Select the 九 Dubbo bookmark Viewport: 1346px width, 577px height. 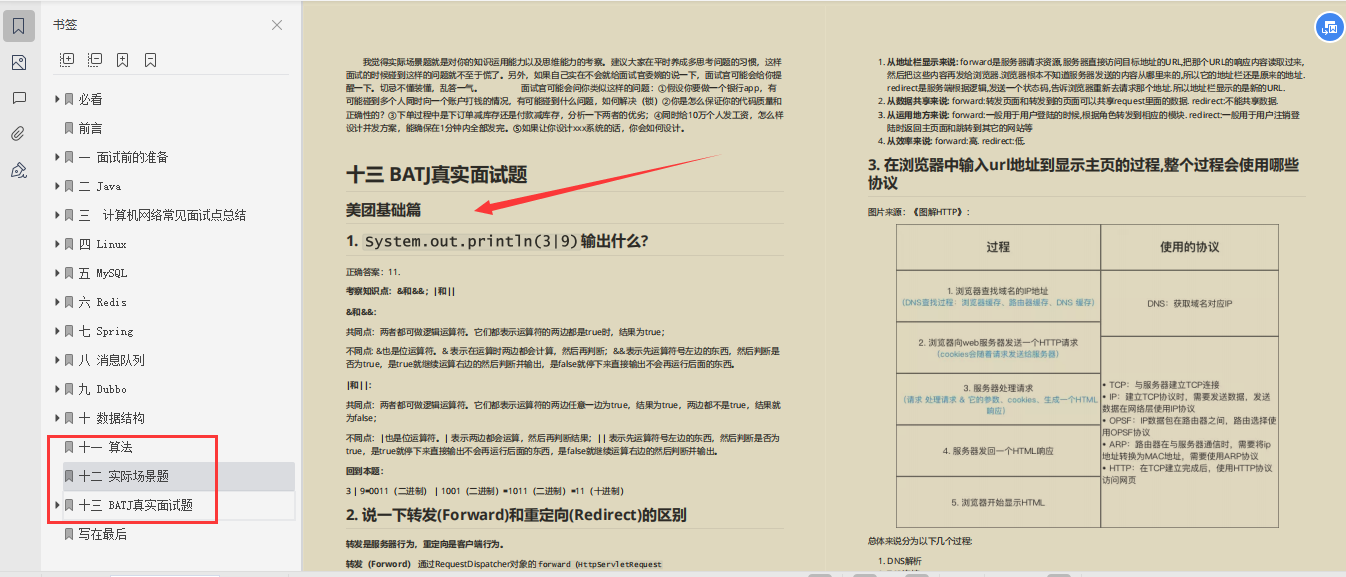(103, 389)
